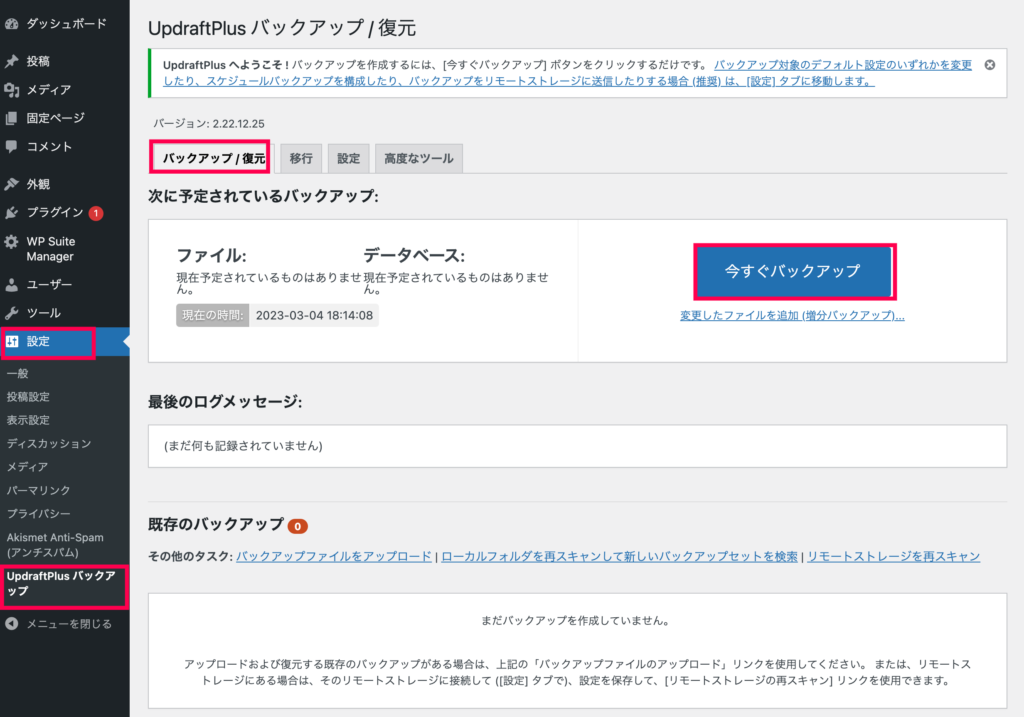Screen dimensions: 1024x717
Task: Click the 既存のバックアップ heading
Action: point(216,525)
